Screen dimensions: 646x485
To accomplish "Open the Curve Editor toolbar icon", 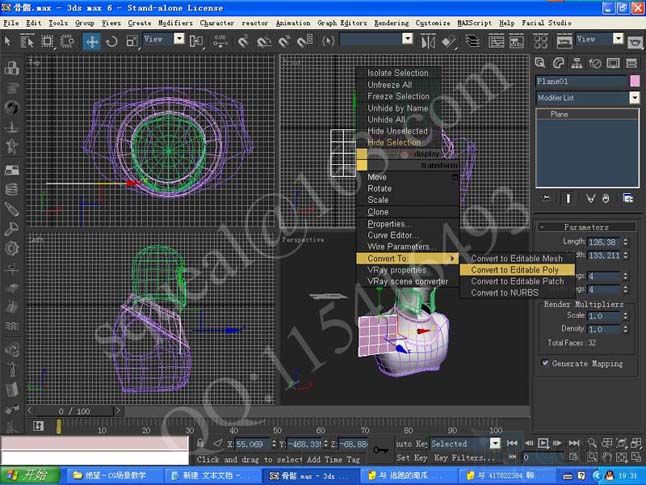I will pos(496,41).
